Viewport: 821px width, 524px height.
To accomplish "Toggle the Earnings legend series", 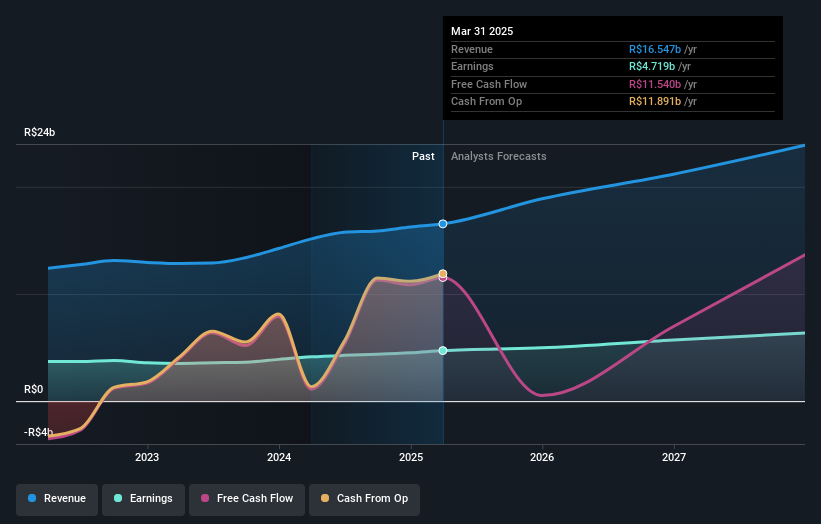I will coord(143,498).
